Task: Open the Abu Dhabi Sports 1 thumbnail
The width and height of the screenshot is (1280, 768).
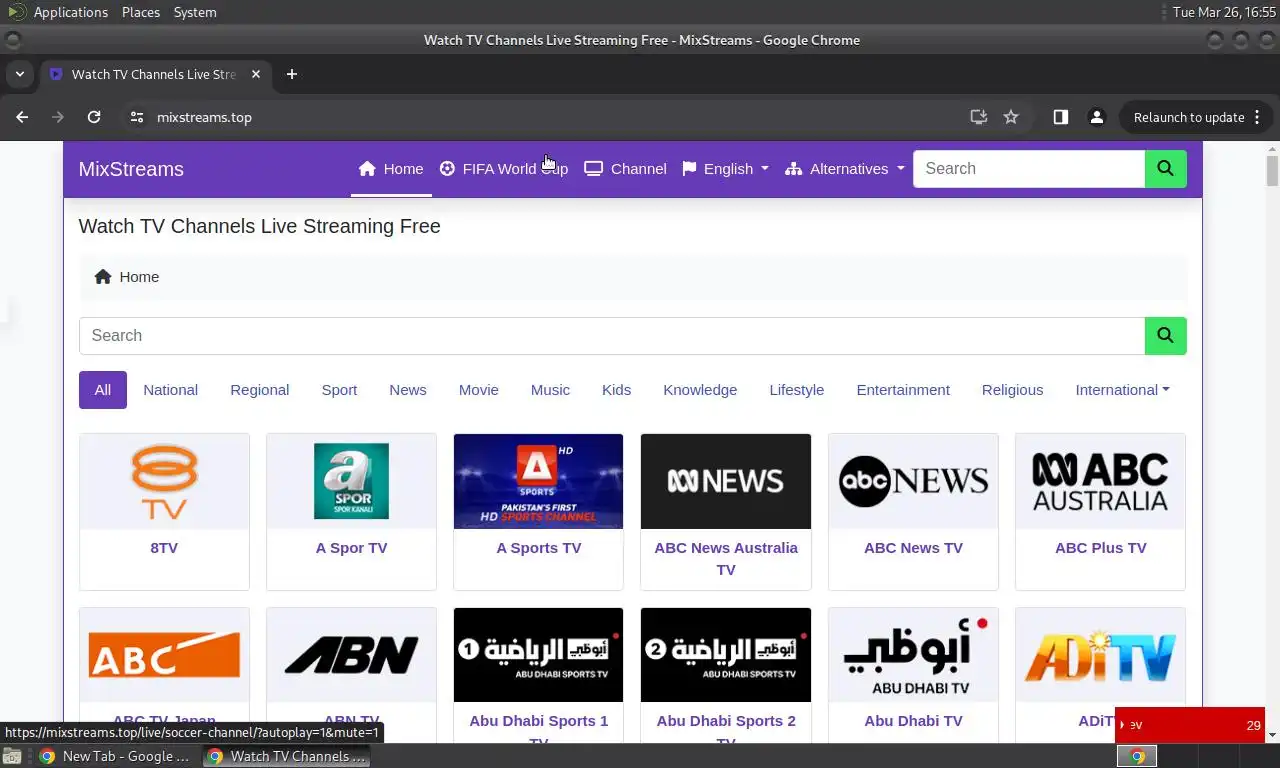Action: [538, 655]
